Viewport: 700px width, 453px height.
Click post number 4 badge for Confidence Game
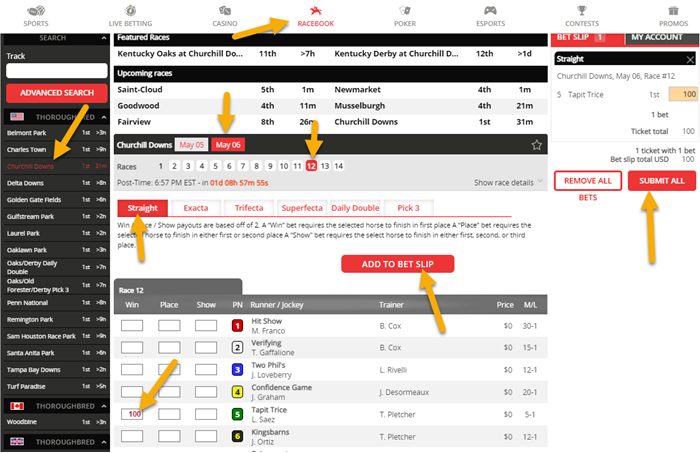coord(238,392)
